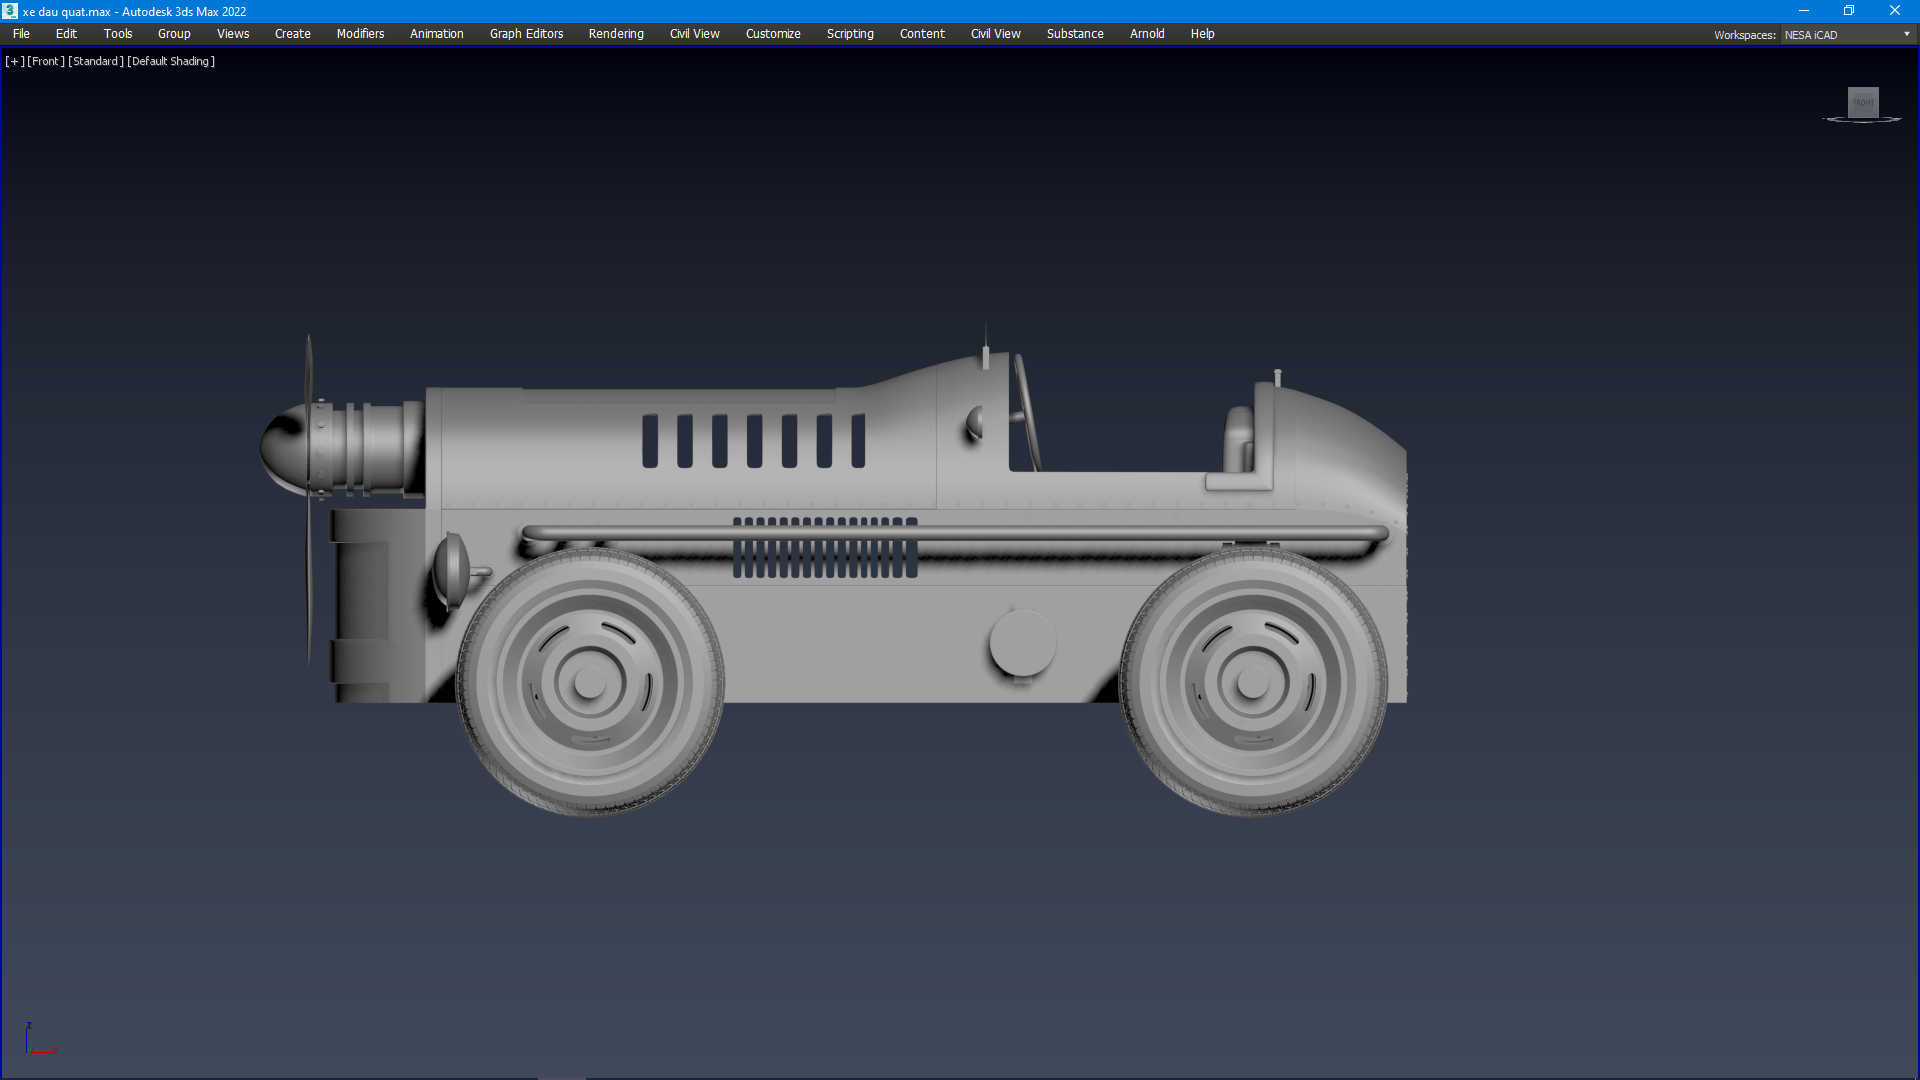Click the 3ds Max application icon
The height and width of the screenshot is (1080, 1920).
10,11
